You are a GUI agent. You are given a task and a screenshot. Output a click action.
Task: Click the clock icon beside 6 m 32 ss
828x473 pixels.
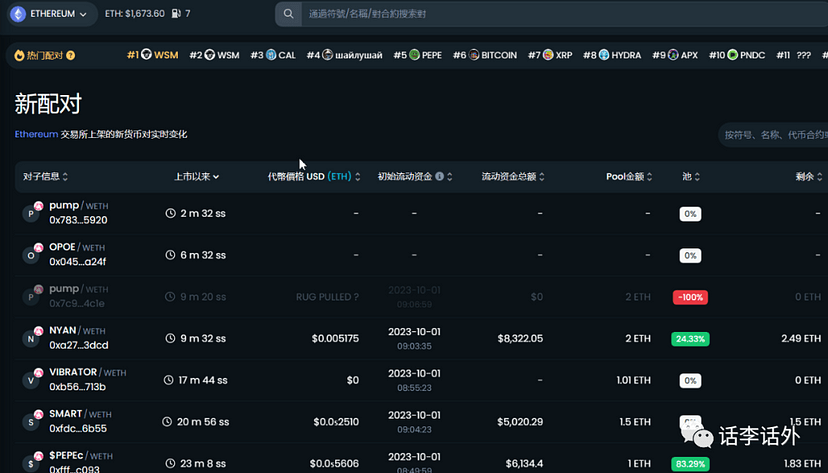(170, 255)
